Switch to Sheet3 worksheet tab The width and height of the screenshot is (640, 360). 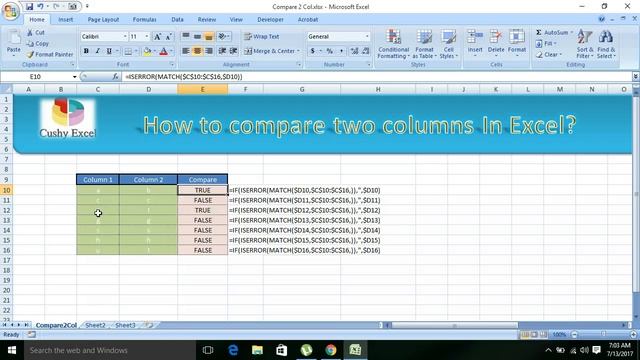point(125,325)
